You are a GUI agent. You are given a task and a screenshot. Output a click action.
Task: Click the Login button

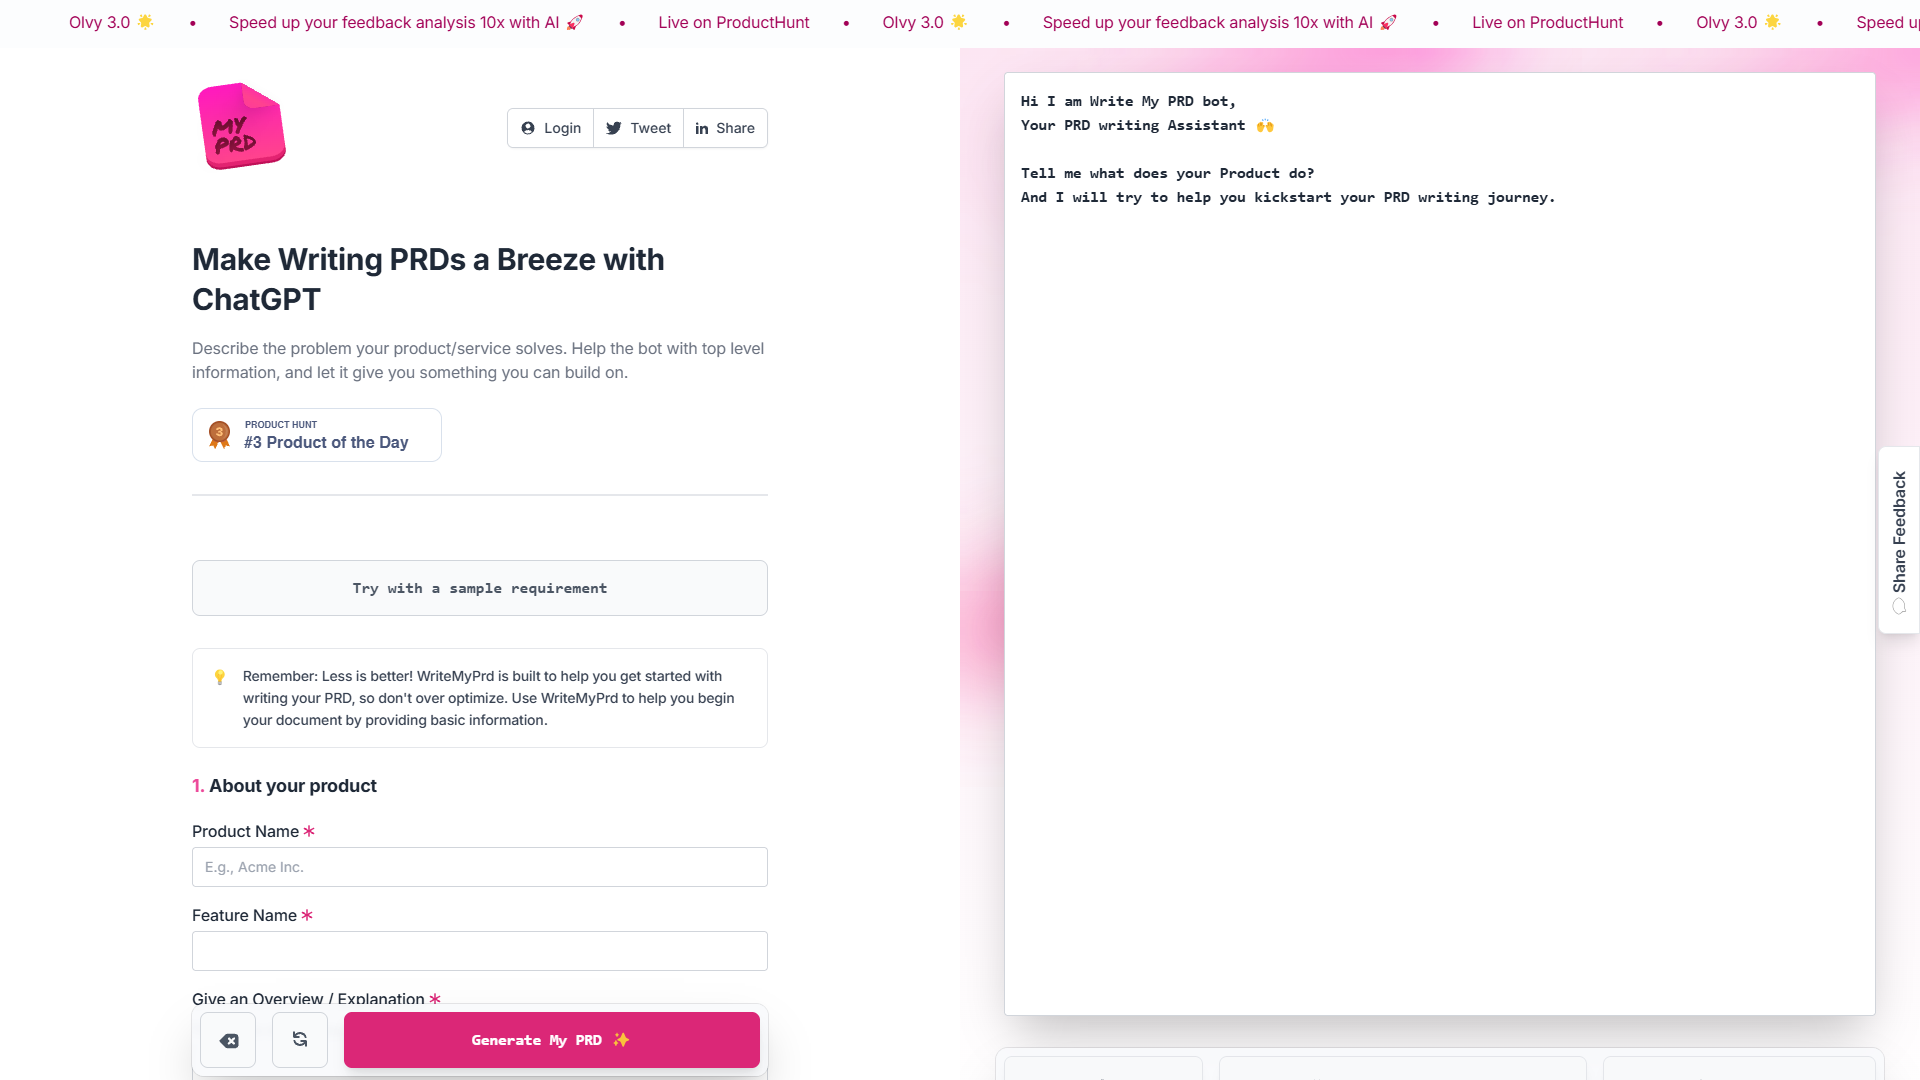[550, 128]
